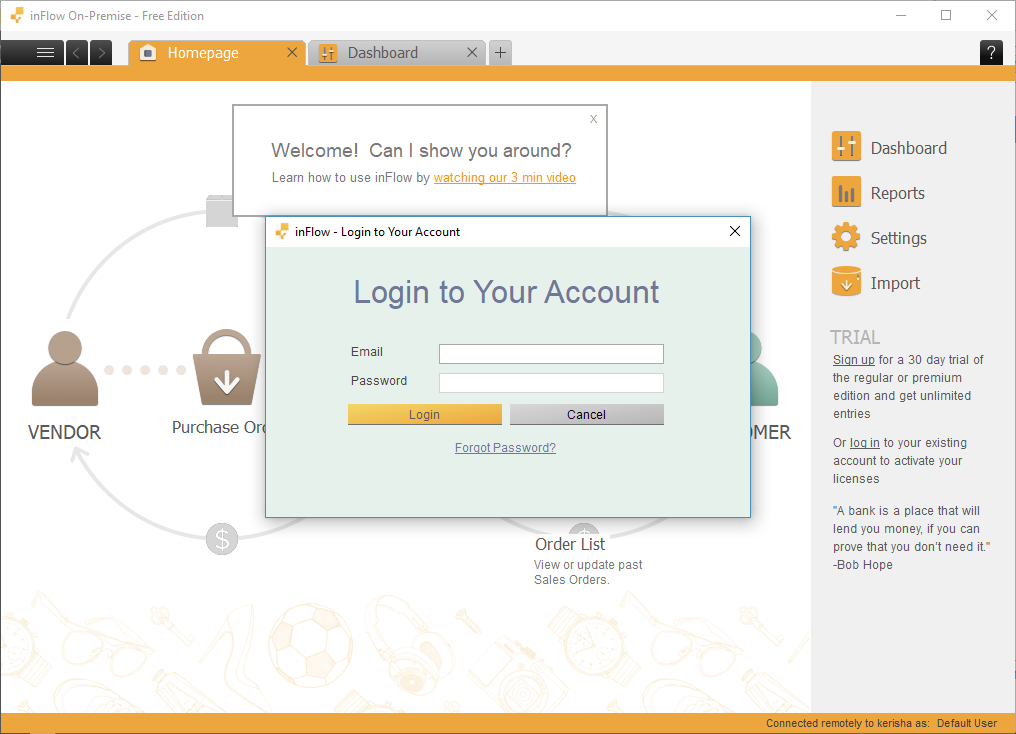Open help with the question mark icon

pos(991,52)
